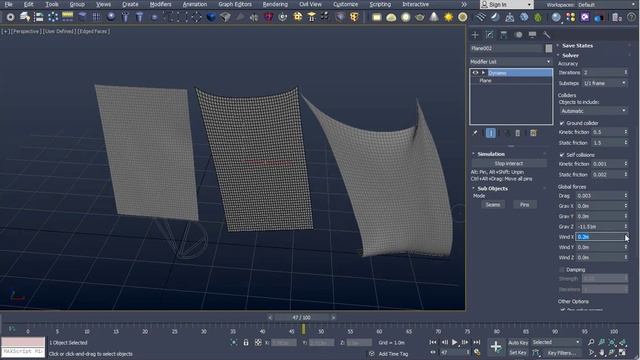Viewport: 640px width, 360px height.
Task: Open the Modifiers menu
Action: pyautogui.click(x=160, y=4)
